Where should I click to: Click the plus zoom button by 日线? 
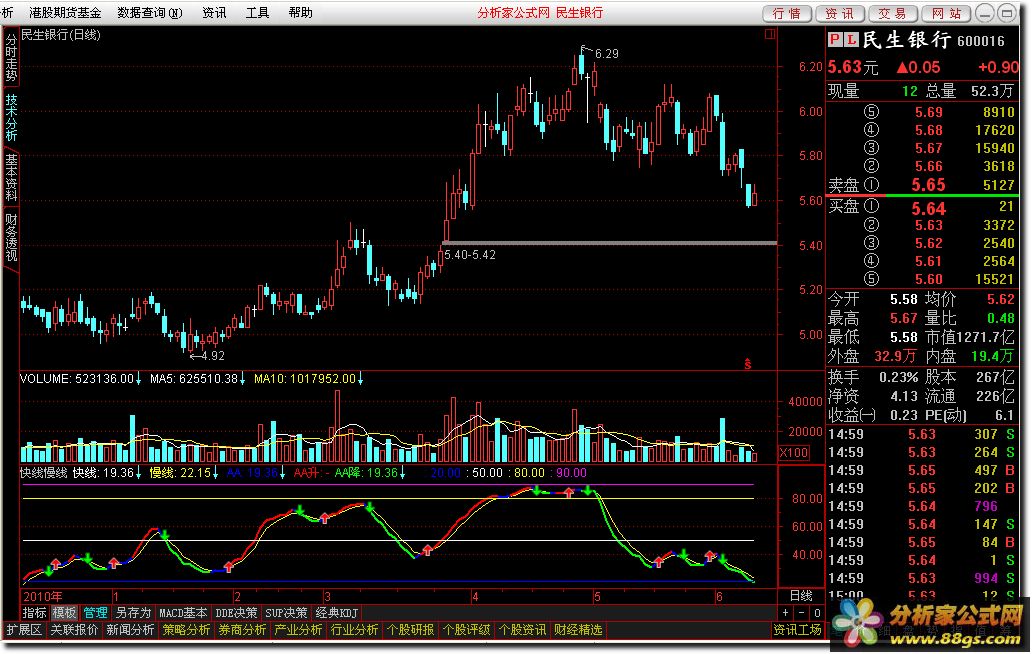(x=785, y=613)
